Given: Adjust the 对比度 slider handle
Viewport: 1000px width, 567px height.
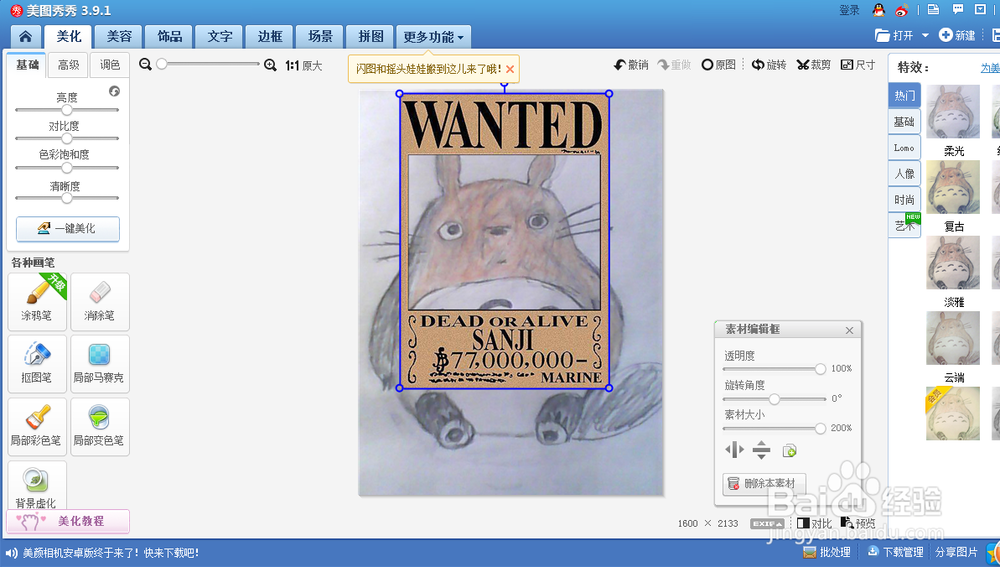Looking at the screenshot, I should point(66,138).
